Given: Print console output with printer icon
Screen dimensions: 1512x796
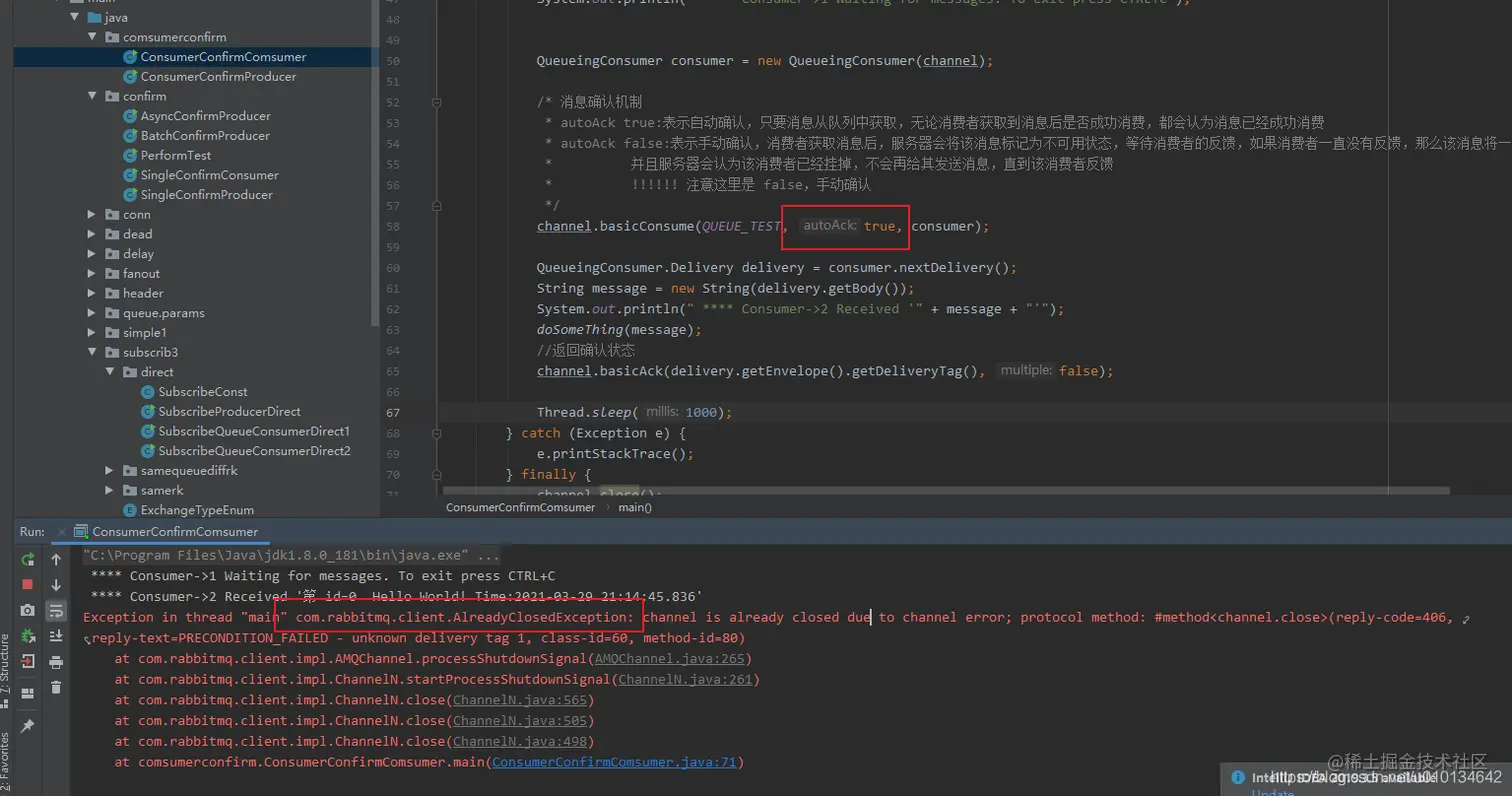Looking at the screenshot, I should (56, 662).
